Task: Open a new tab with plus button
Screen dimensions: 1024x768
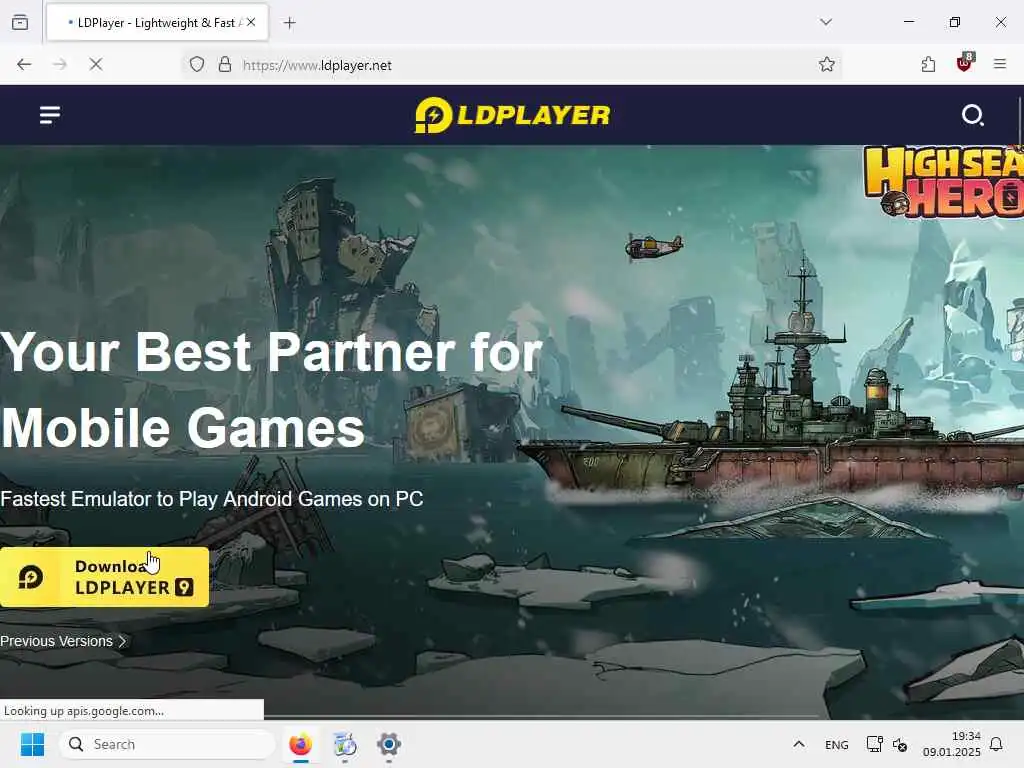Action: coord(290,23)
